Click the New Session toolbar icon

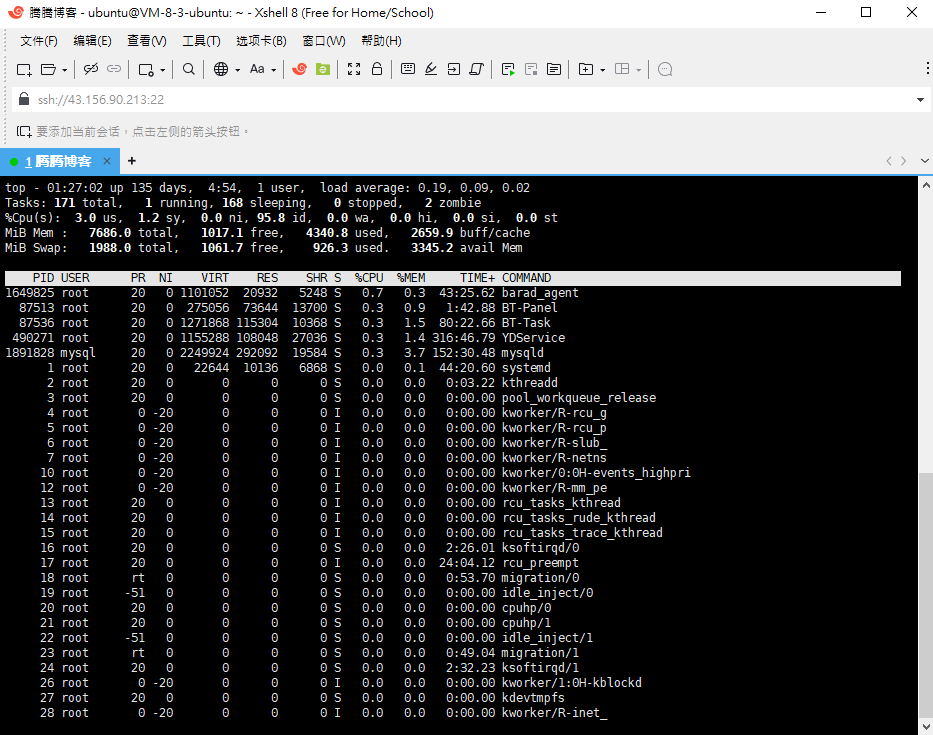coord(24,69)
